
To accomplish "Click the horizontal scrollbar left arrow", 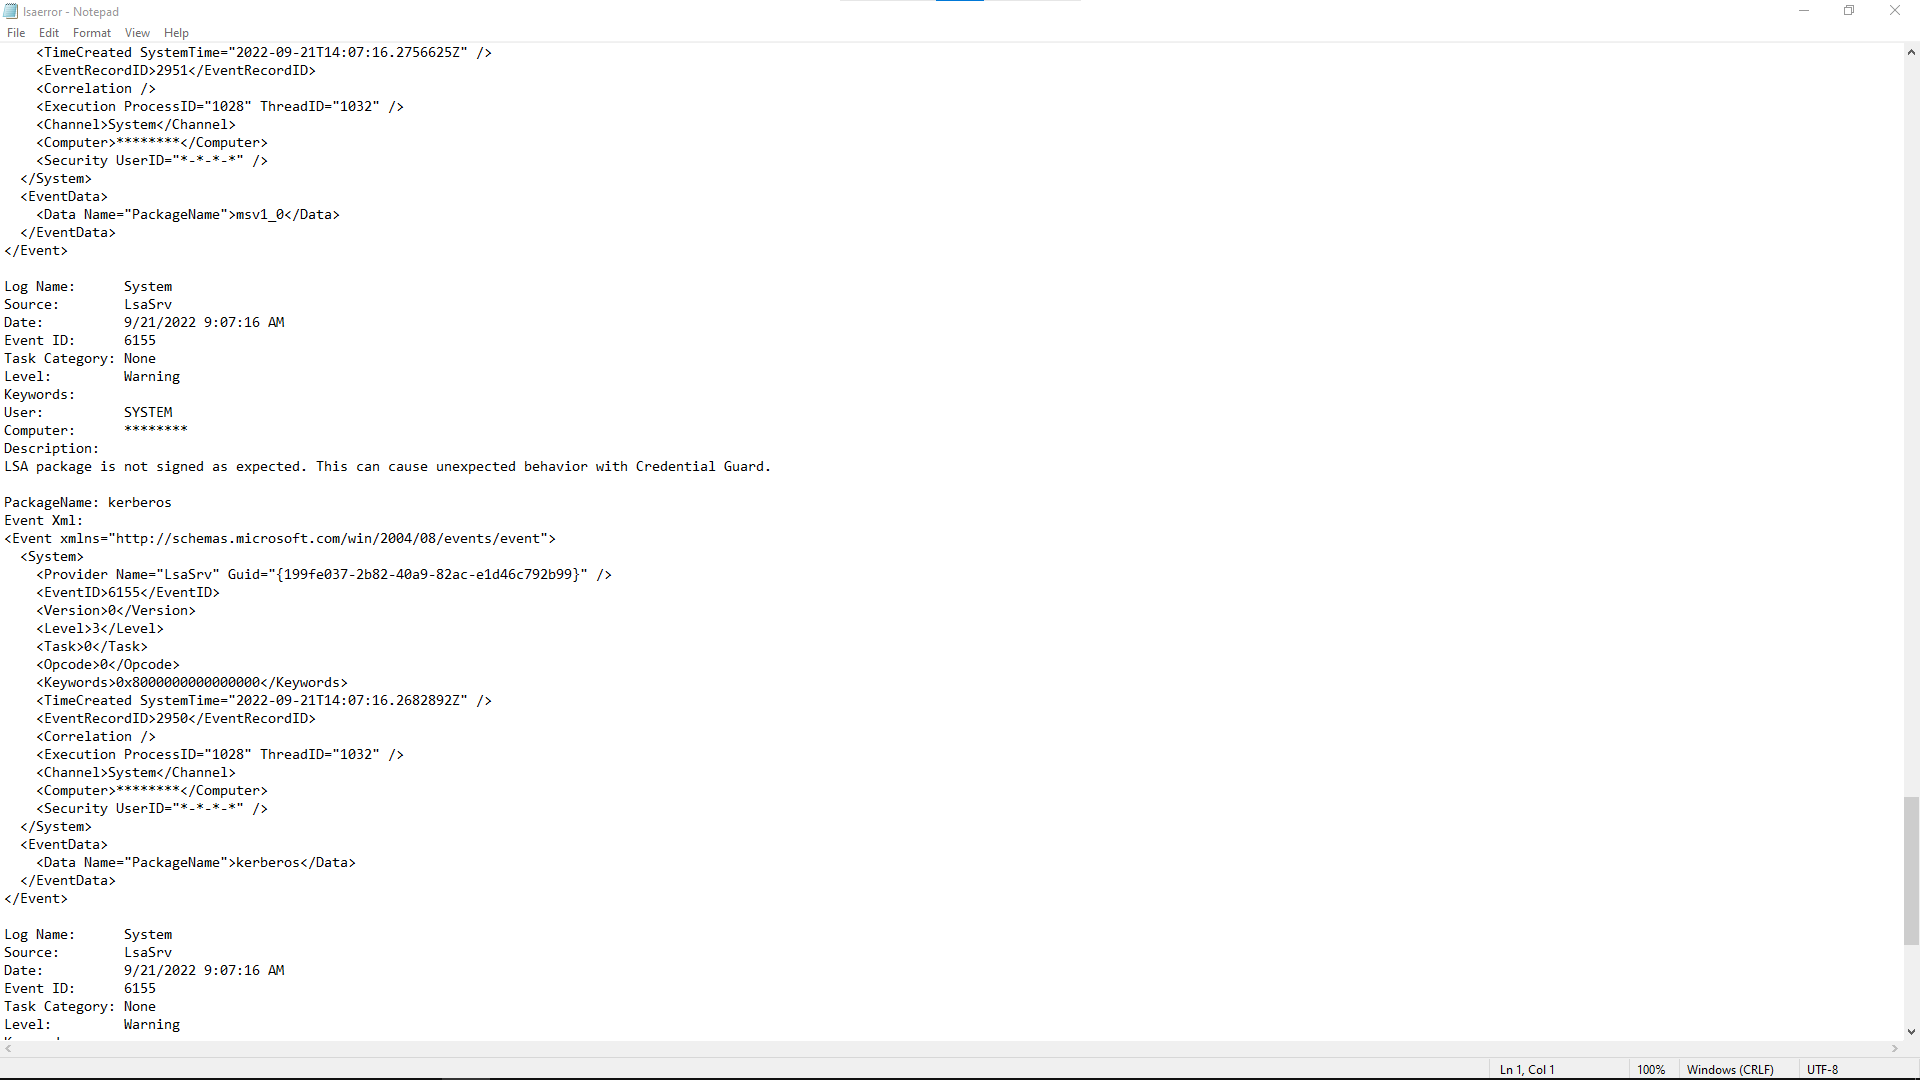I will [8, 1049].
